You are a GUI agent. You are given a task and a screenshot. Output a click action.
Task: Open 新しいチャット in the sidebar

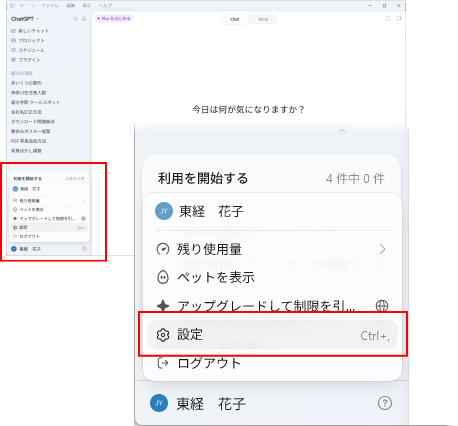pyautogui.click(x=30, y=31)
